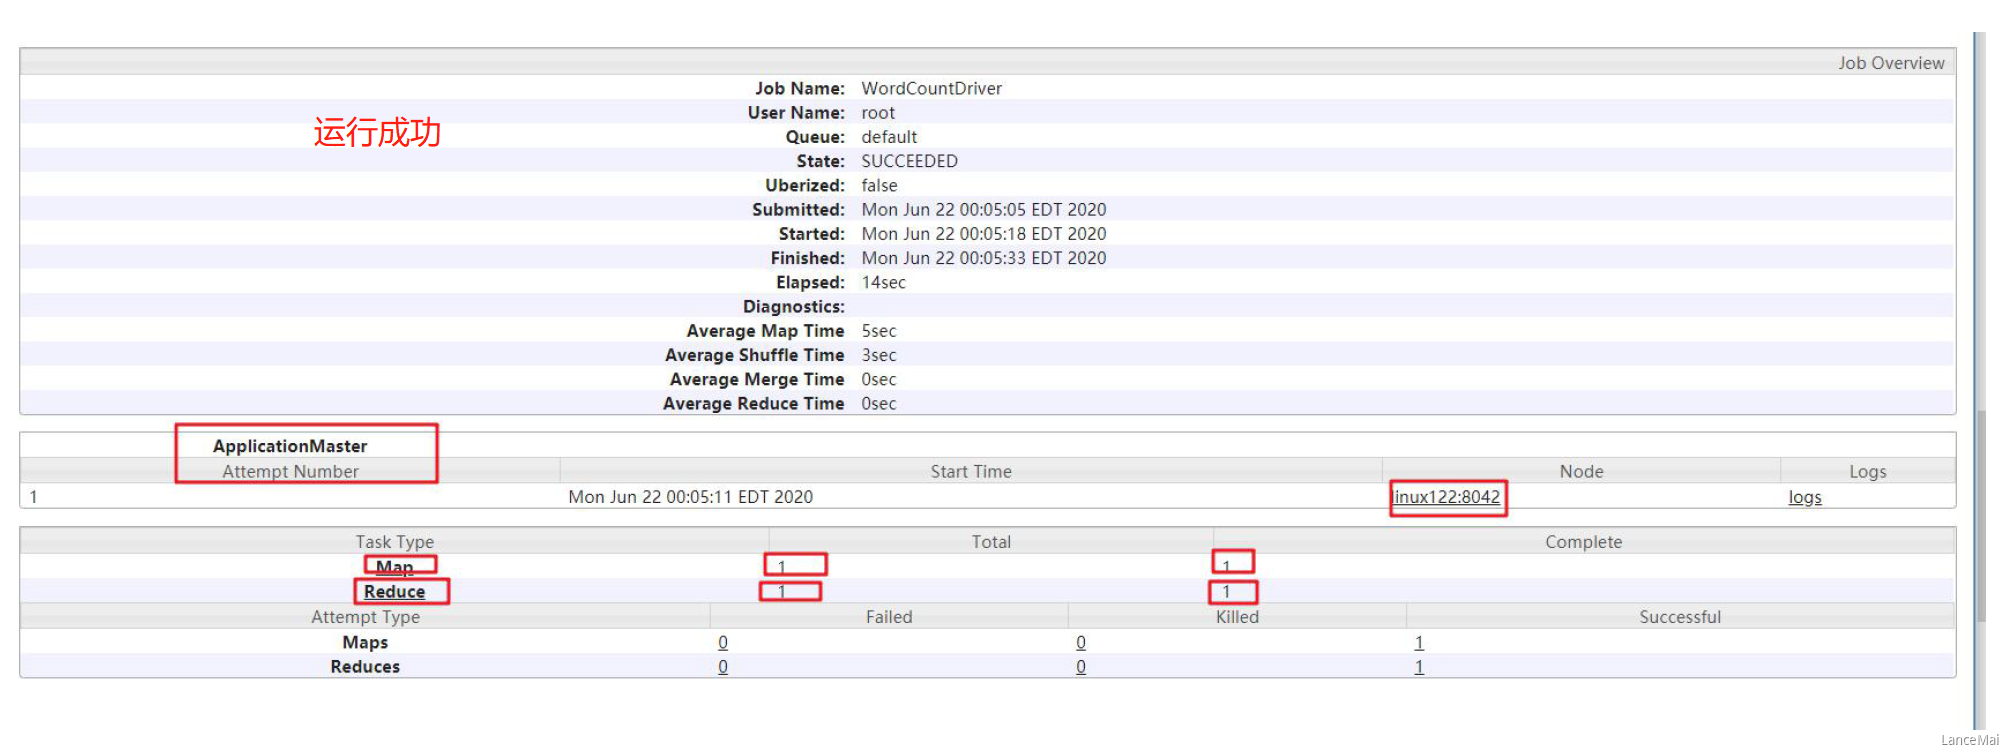Open the linux122:8042 node link
The image size is (2008, 754).
[x=1447, y=497]
